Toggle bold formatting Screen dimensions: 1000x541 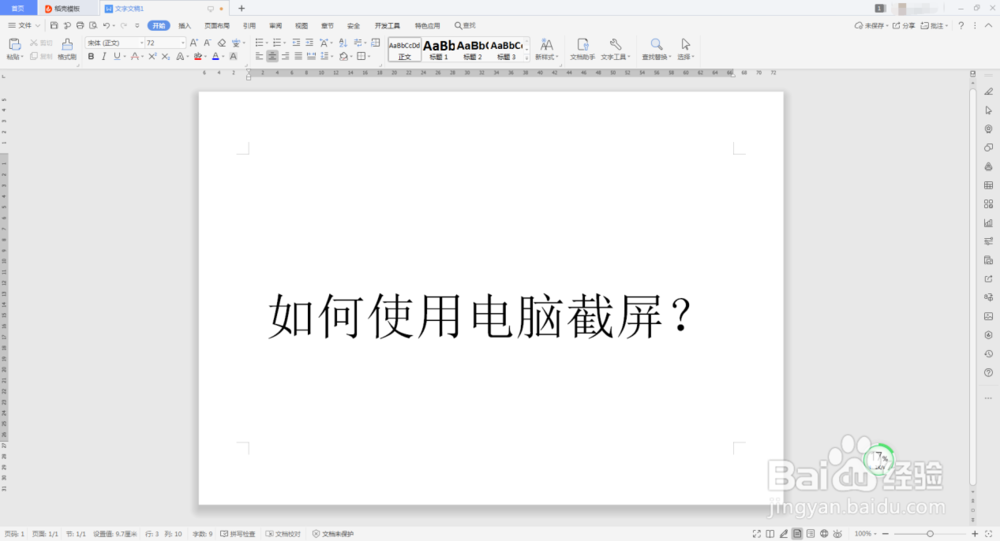pyautogui.click(x=91, y=57)
